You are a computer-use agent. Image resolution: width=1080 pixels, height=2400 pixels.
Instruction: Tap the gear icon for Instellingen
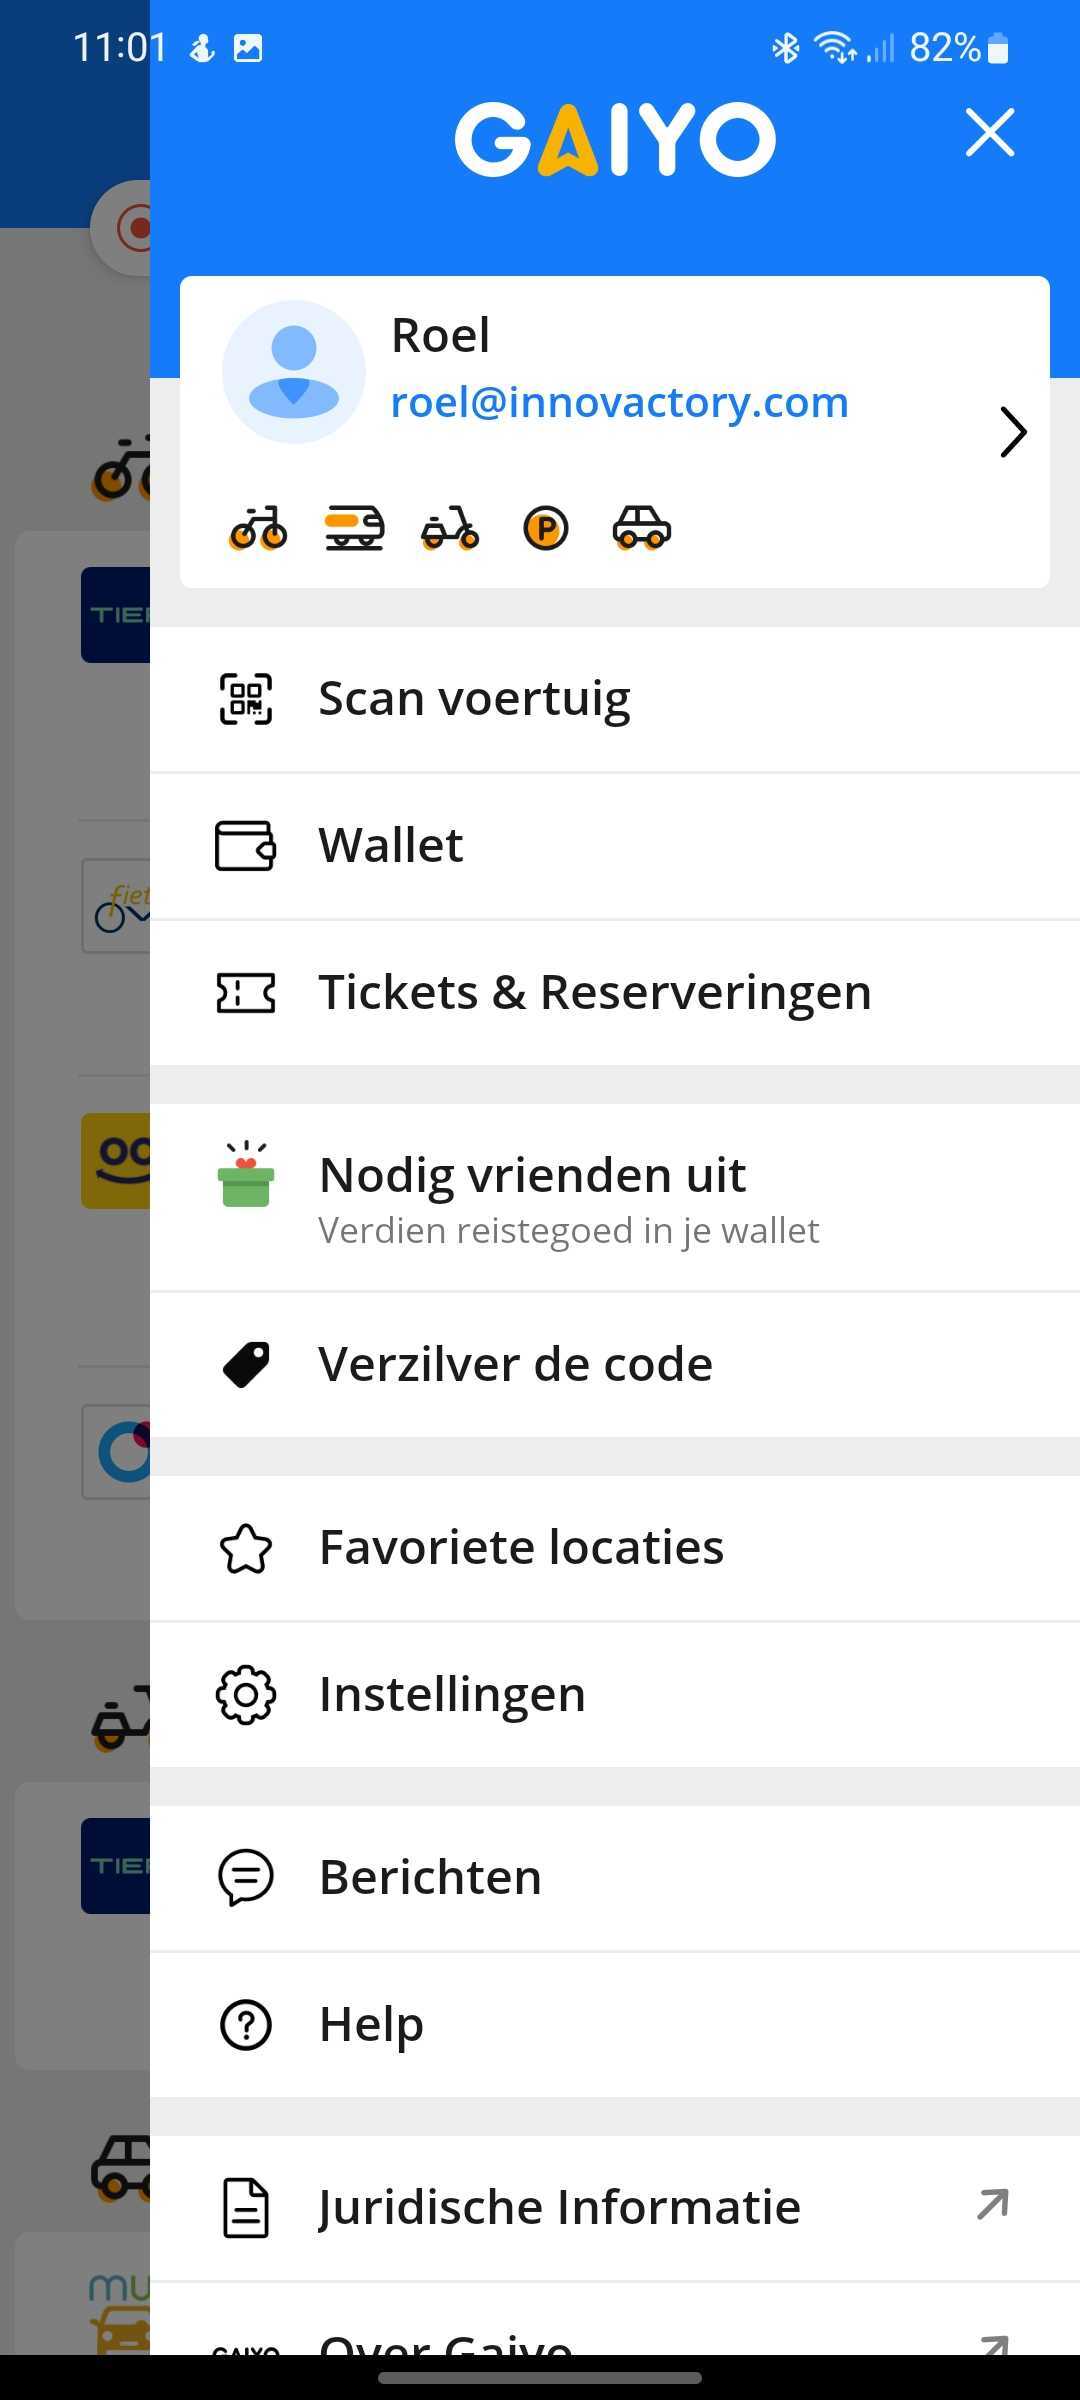click(245, 1695)
